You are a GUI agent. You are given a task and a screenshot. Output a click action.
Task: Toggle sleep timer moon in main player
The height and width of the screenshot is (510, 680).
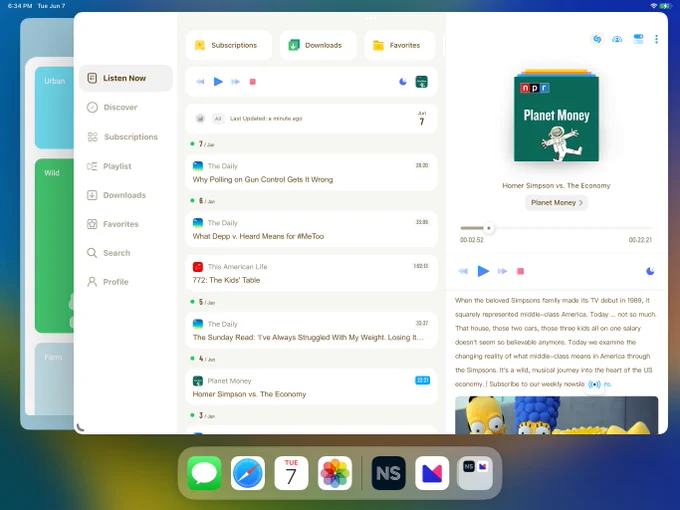650,271
